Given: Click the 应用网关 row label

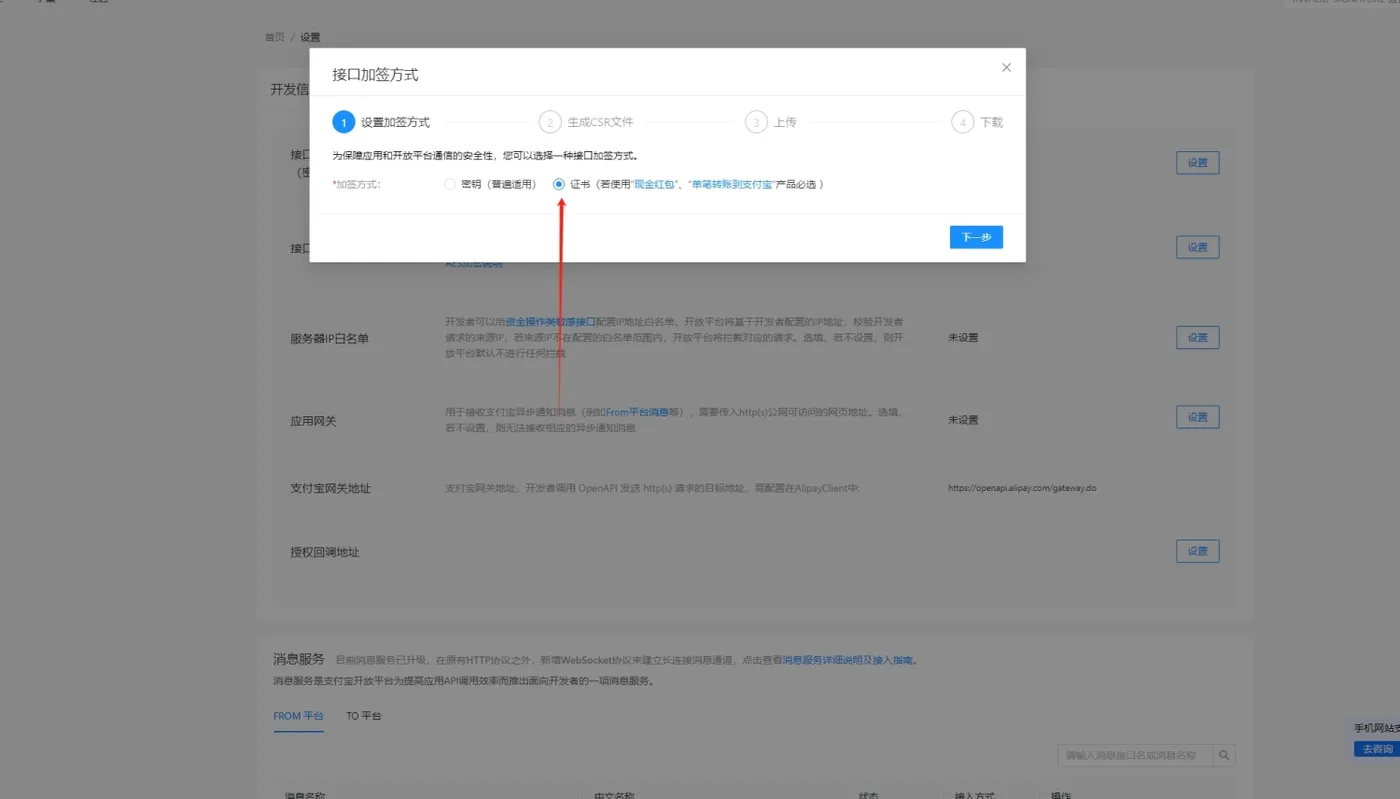Looking at the screenshot, I should (x=313, y=422).
